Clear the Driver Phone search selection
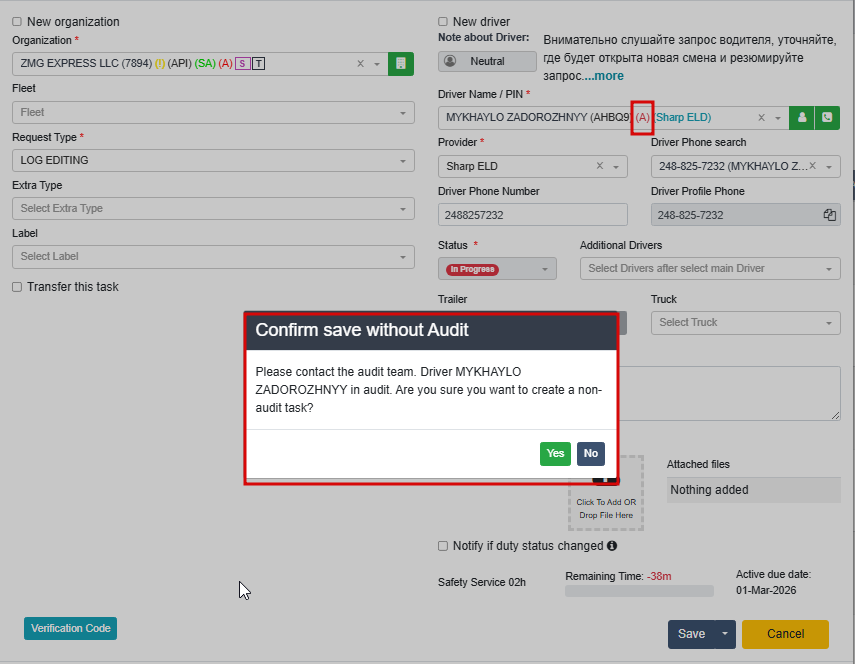Image resolution: width=855 pixels, height=664 pixels. tap(812, 166)
